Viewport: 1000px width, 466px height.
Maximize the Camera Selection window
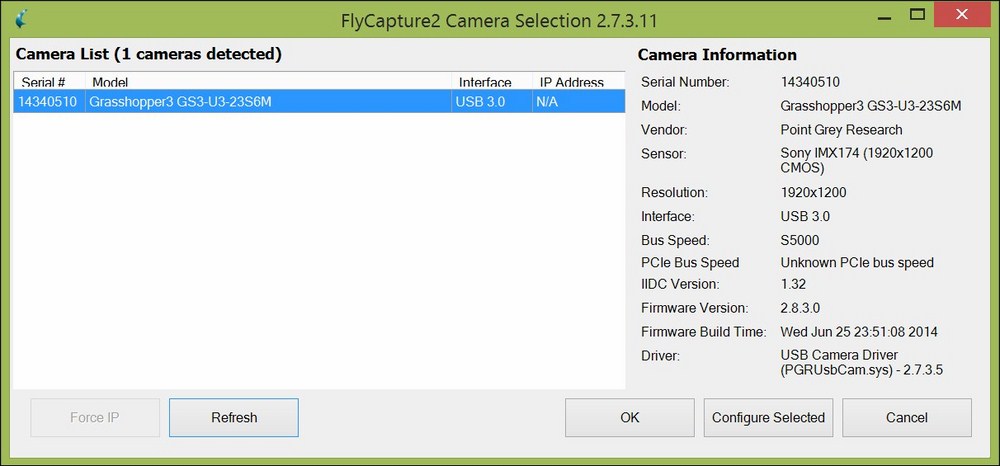tap(917, 15)
